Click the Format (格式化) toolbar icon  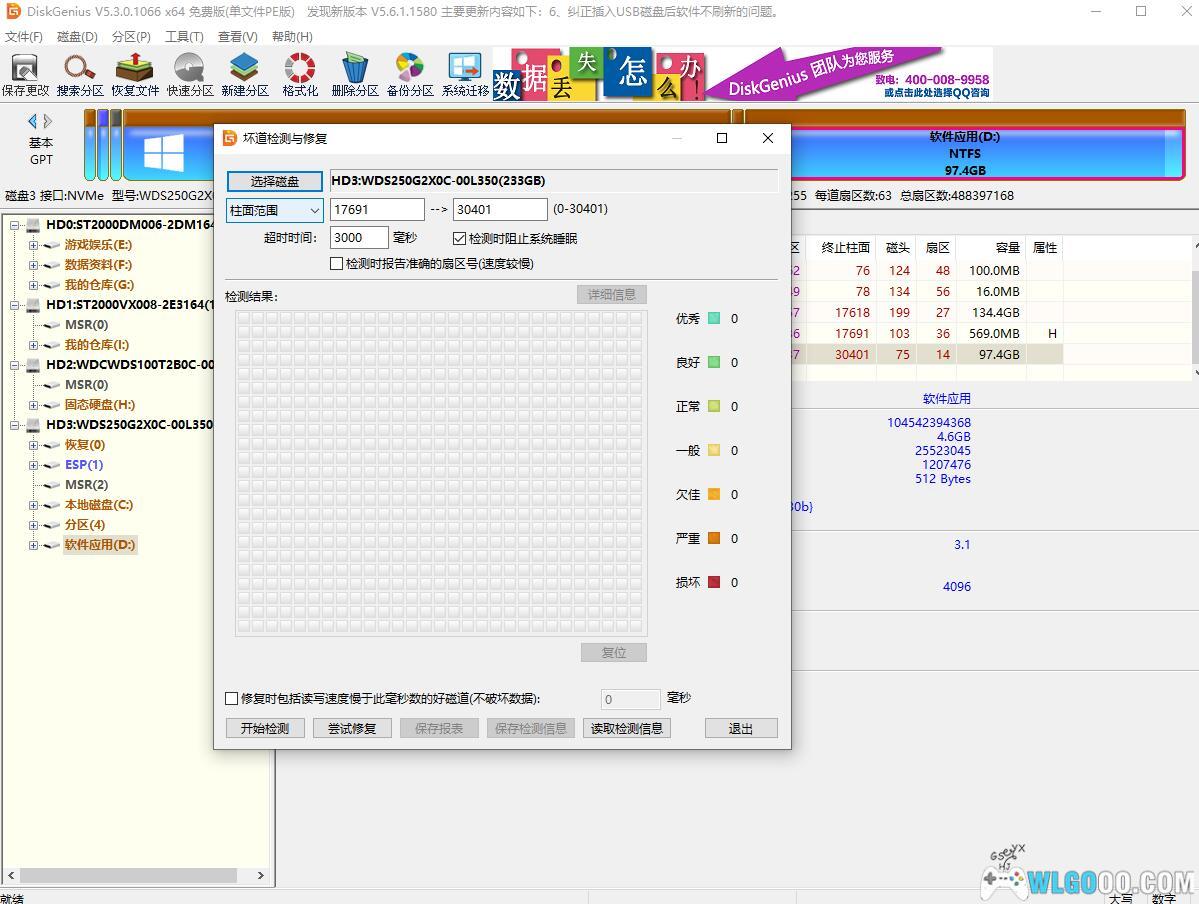(x=300, y=74)
